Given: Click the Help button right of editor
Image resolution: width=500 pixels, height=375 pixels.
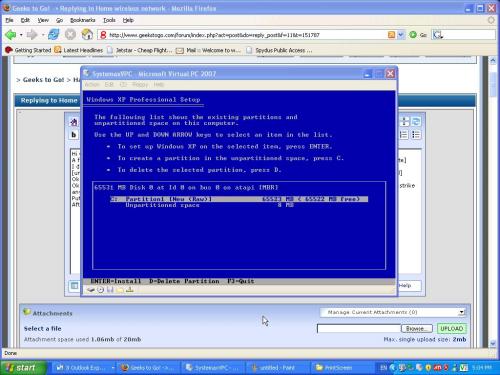Looking at the screenshot, I should (x=409, y=286).
